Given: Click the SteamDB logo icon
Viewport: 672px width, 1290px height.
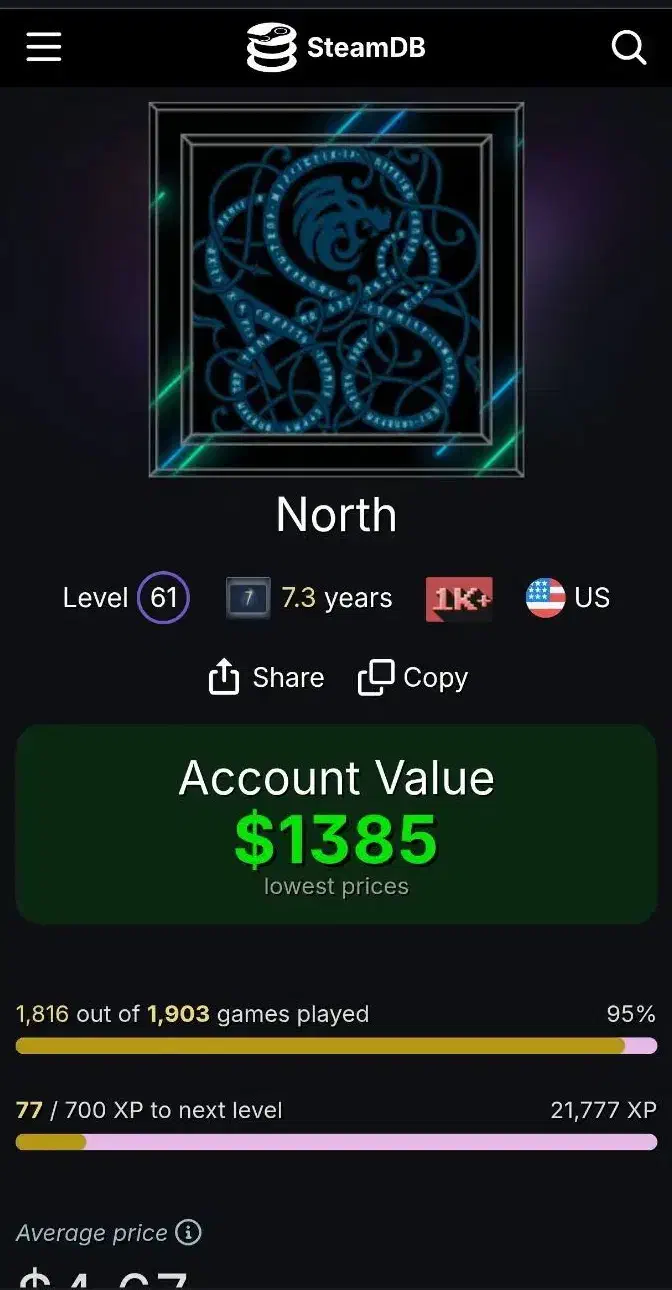Looking at the screenshot, I should pyautogui.click(x=271, y=47).
